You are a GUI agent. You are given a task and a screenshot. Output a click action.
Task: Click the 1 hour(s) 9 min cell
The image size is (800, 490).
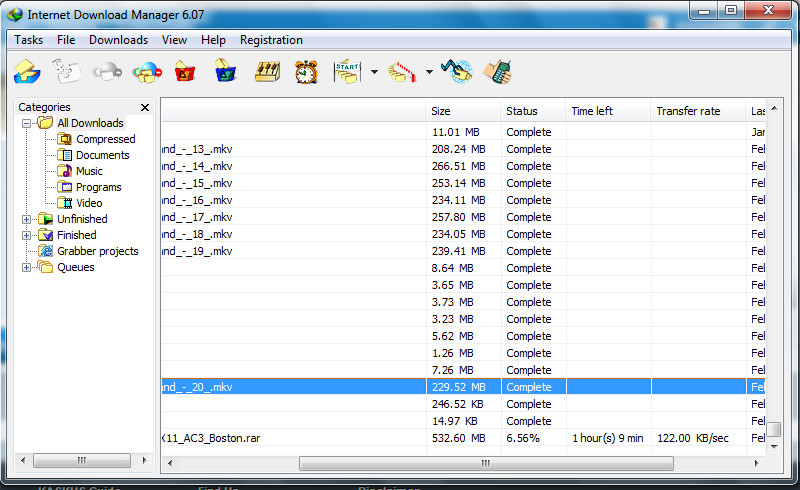point(608,438)
